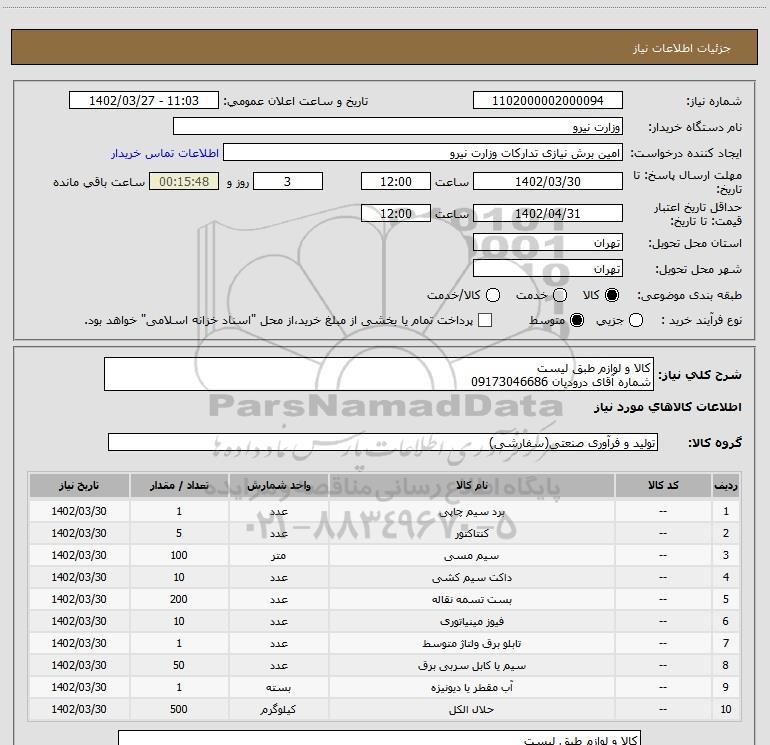The height and width of the screenshot is (745, 770).
Task: Click the general description box کالا و لوازم طبق لیست
Action: [x=379, y=374]
